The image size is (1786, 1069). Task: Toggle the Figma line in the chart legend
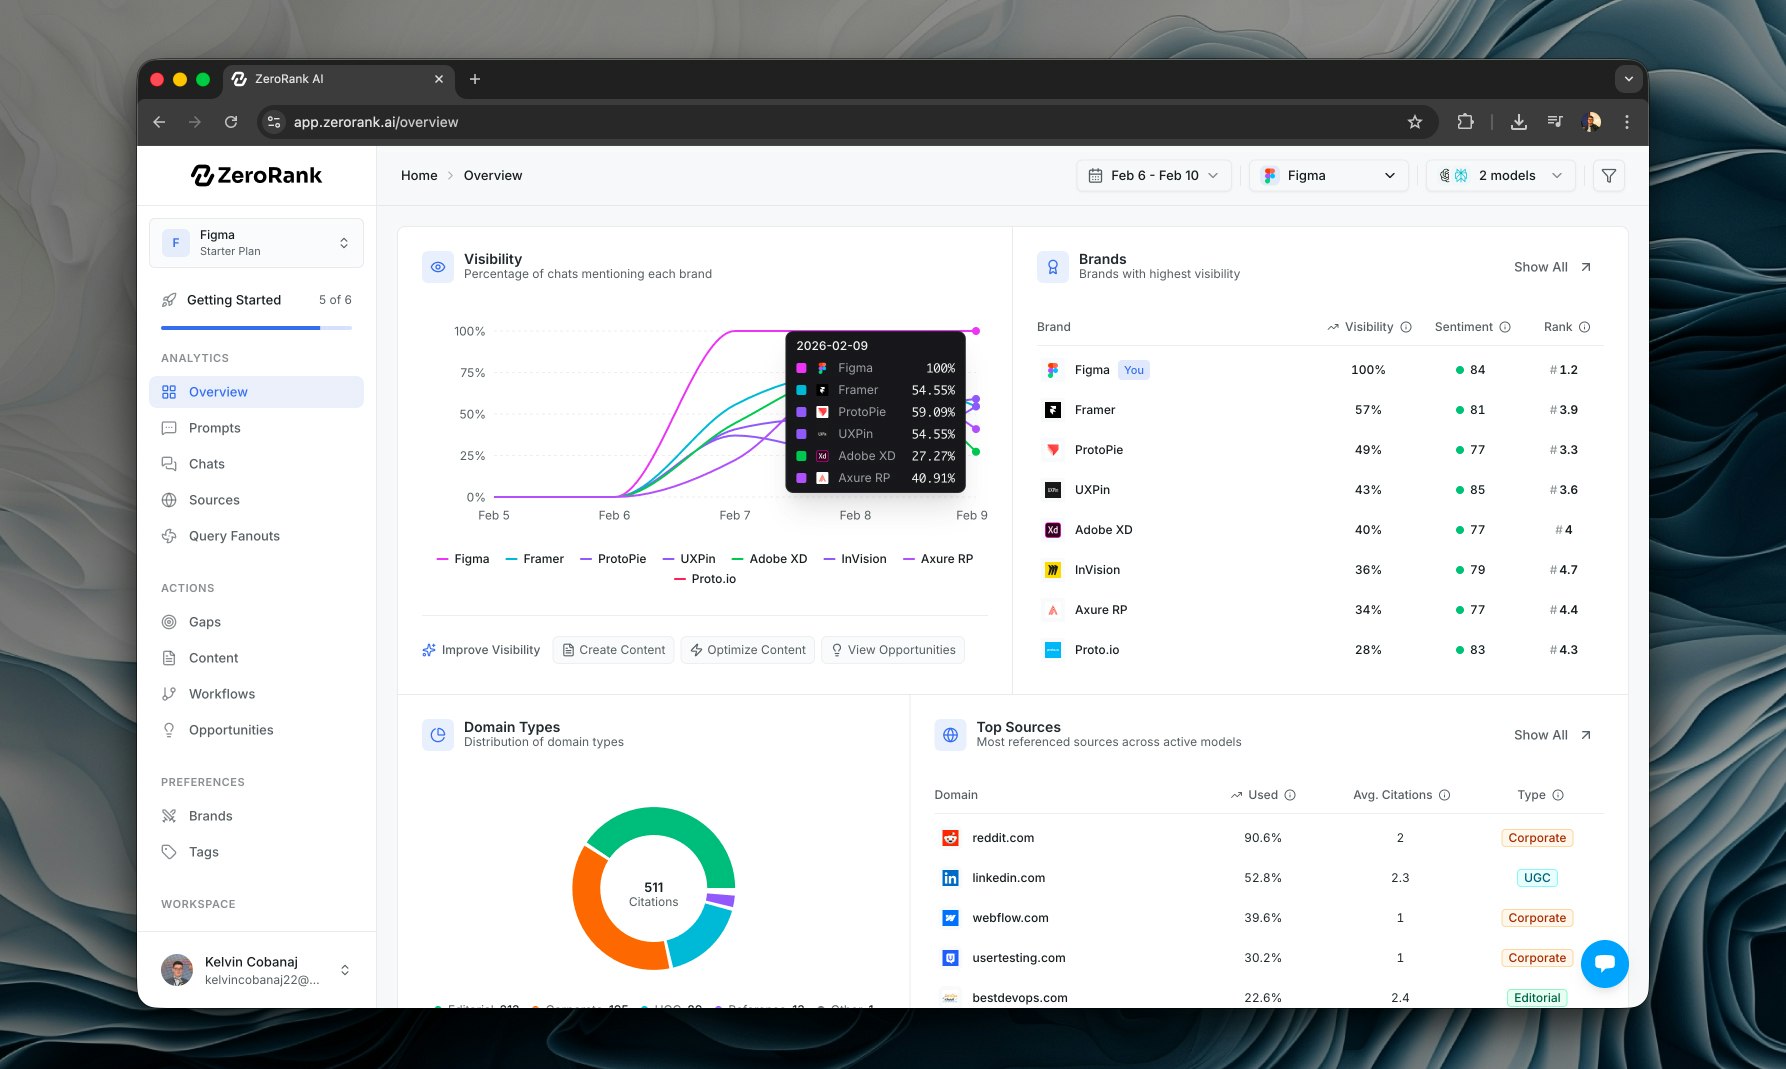[x=463, y=558]
